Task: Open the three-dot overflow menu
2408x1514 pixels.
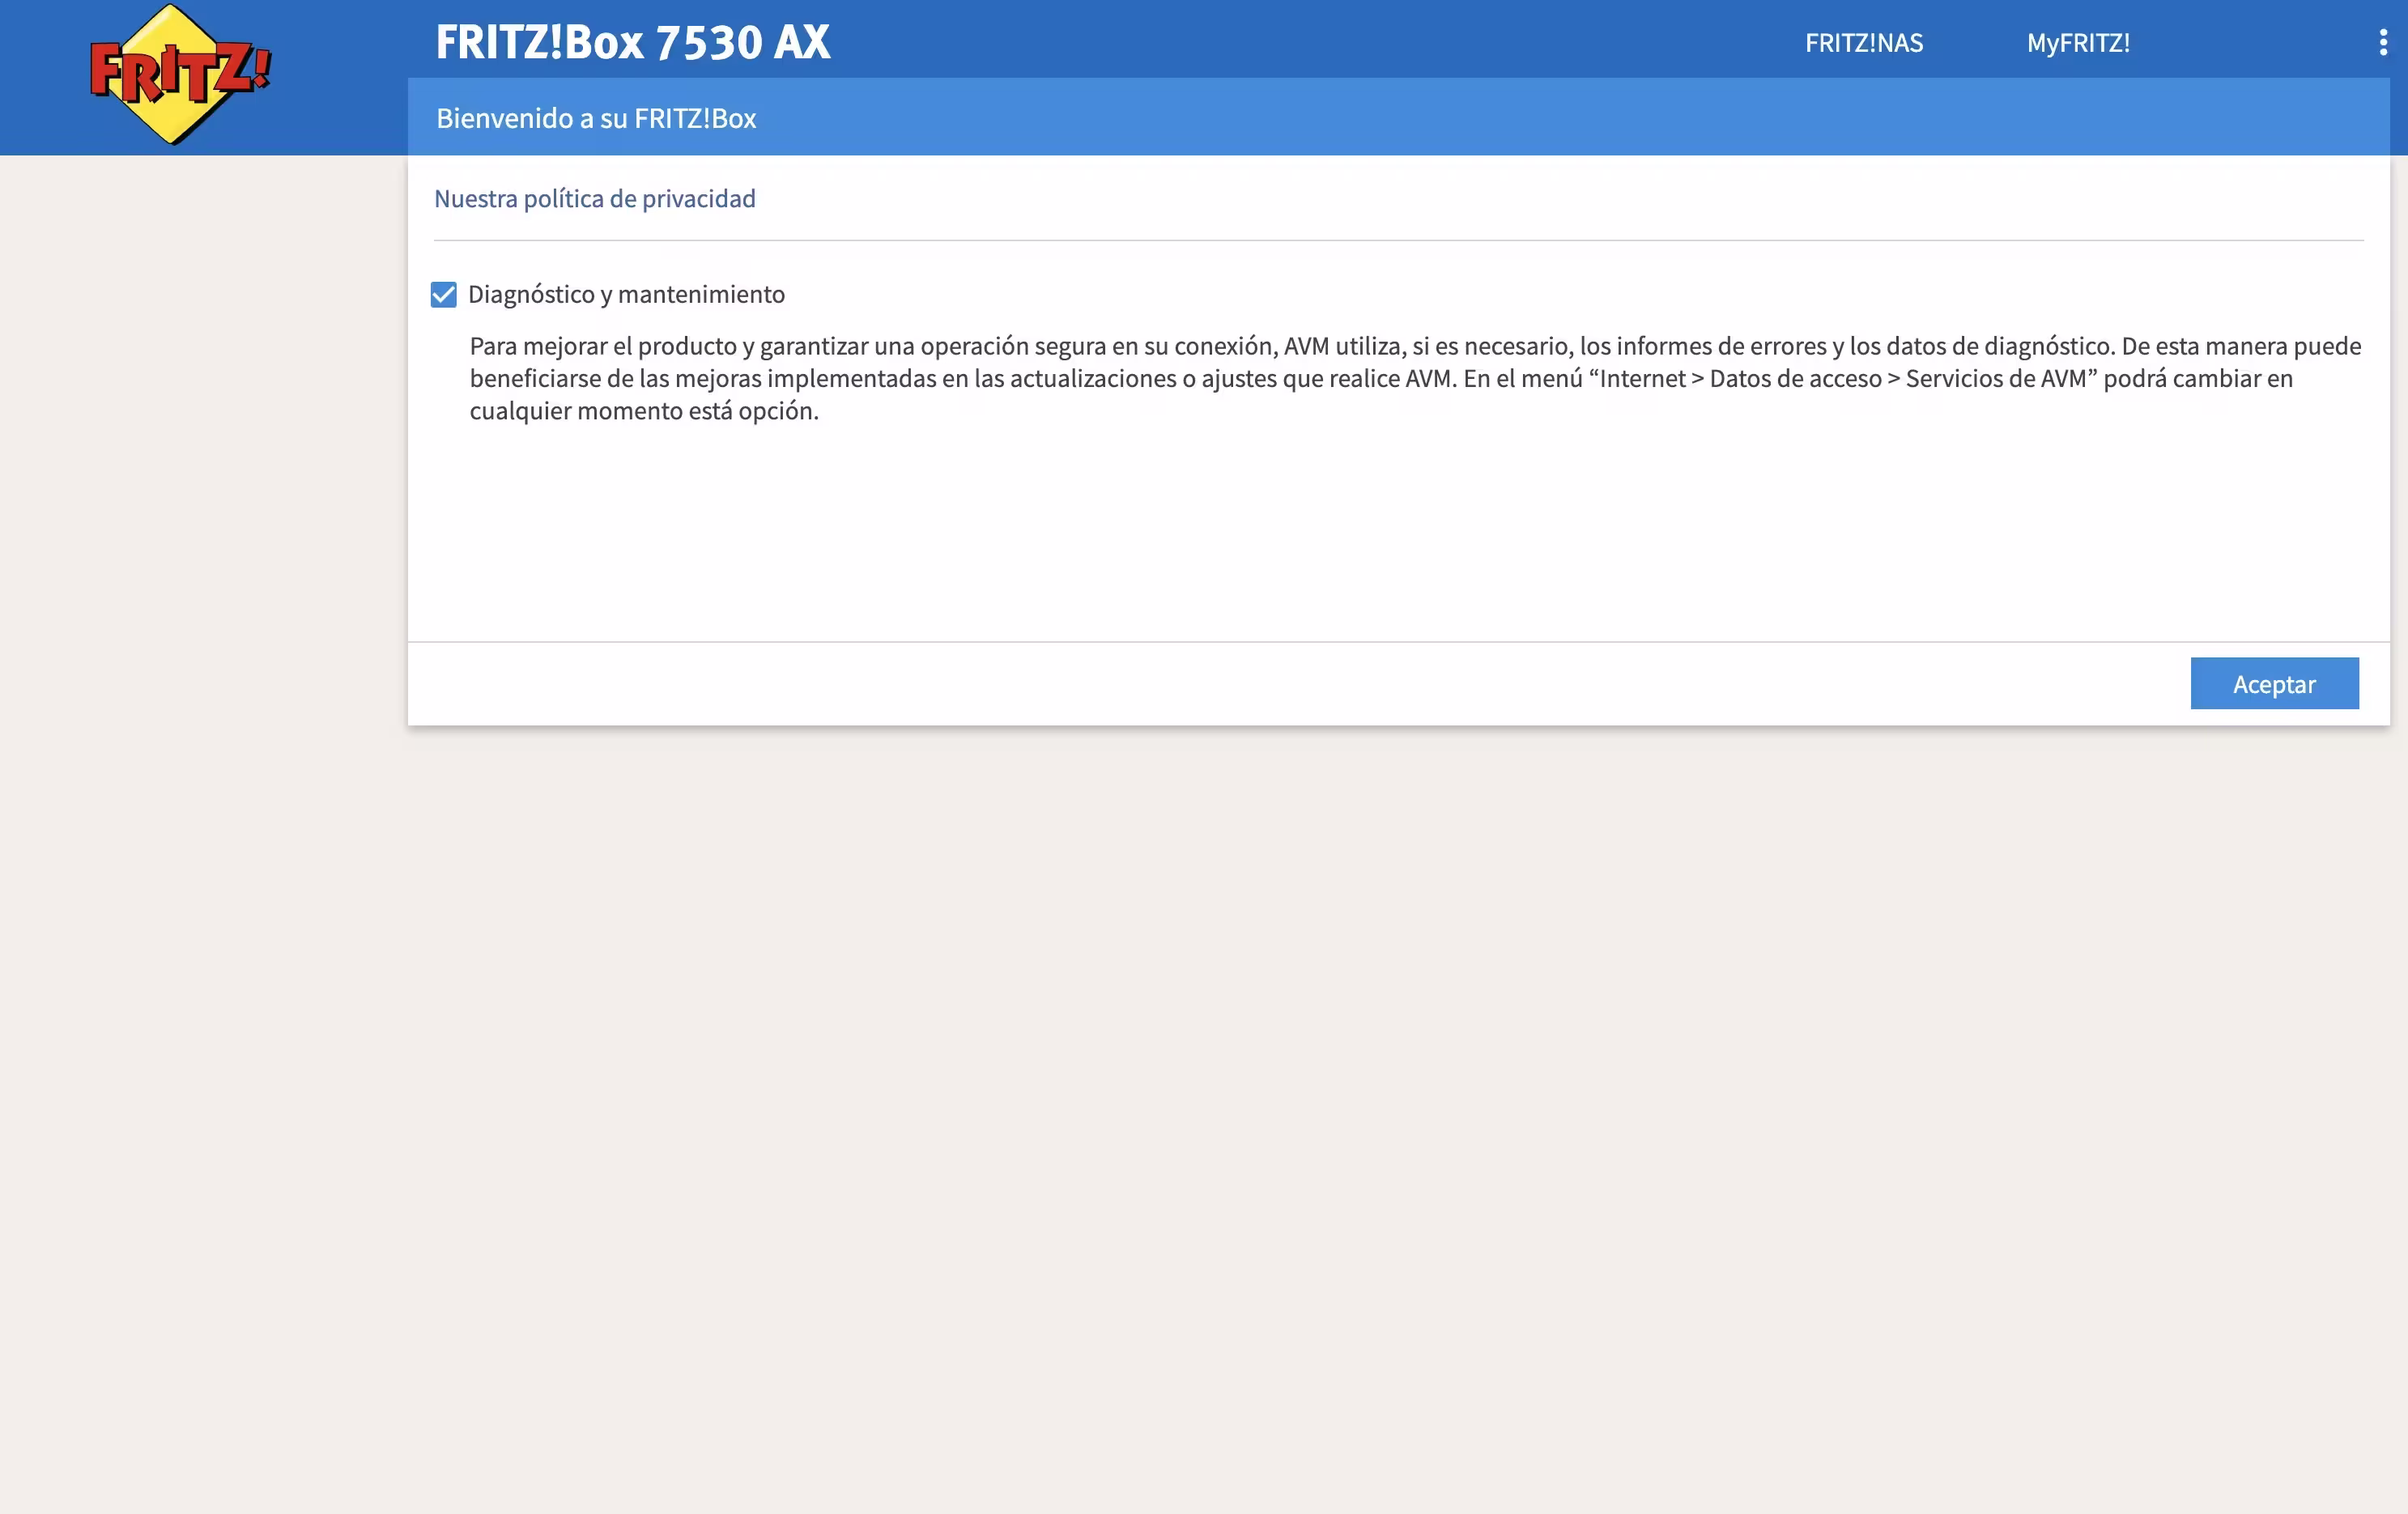Action: click(x=2383, y=42)
